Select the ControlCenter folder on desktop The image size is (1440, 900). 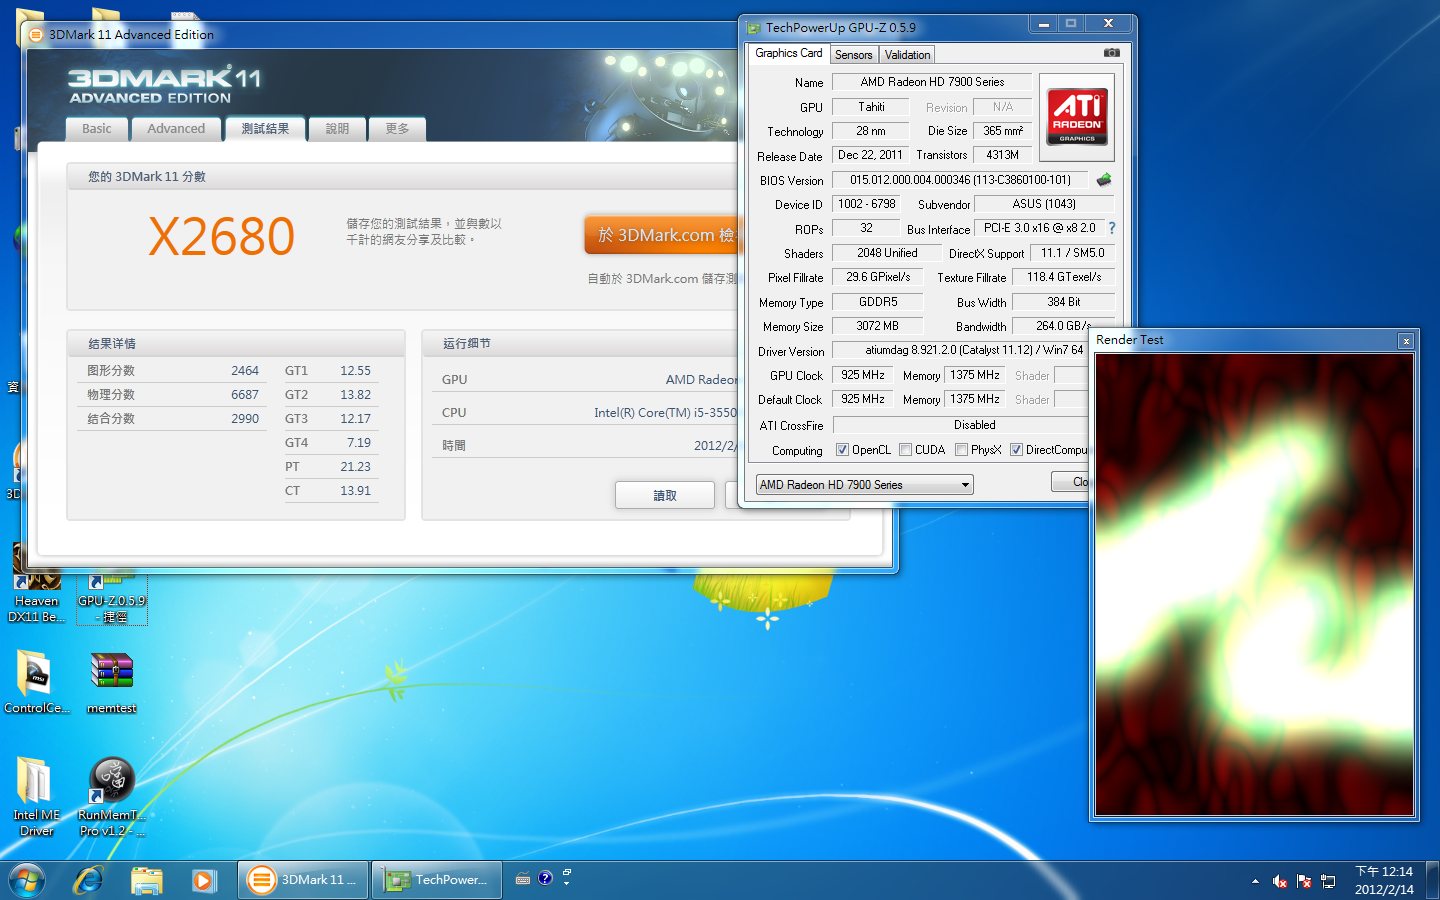coord(36,680)
